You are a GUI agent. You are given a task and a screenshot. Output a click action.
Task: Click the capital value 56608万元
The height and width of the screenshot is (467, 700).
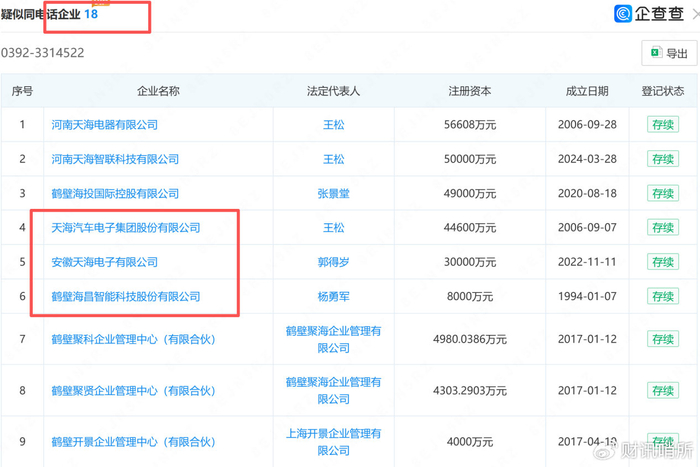[470, 125]
